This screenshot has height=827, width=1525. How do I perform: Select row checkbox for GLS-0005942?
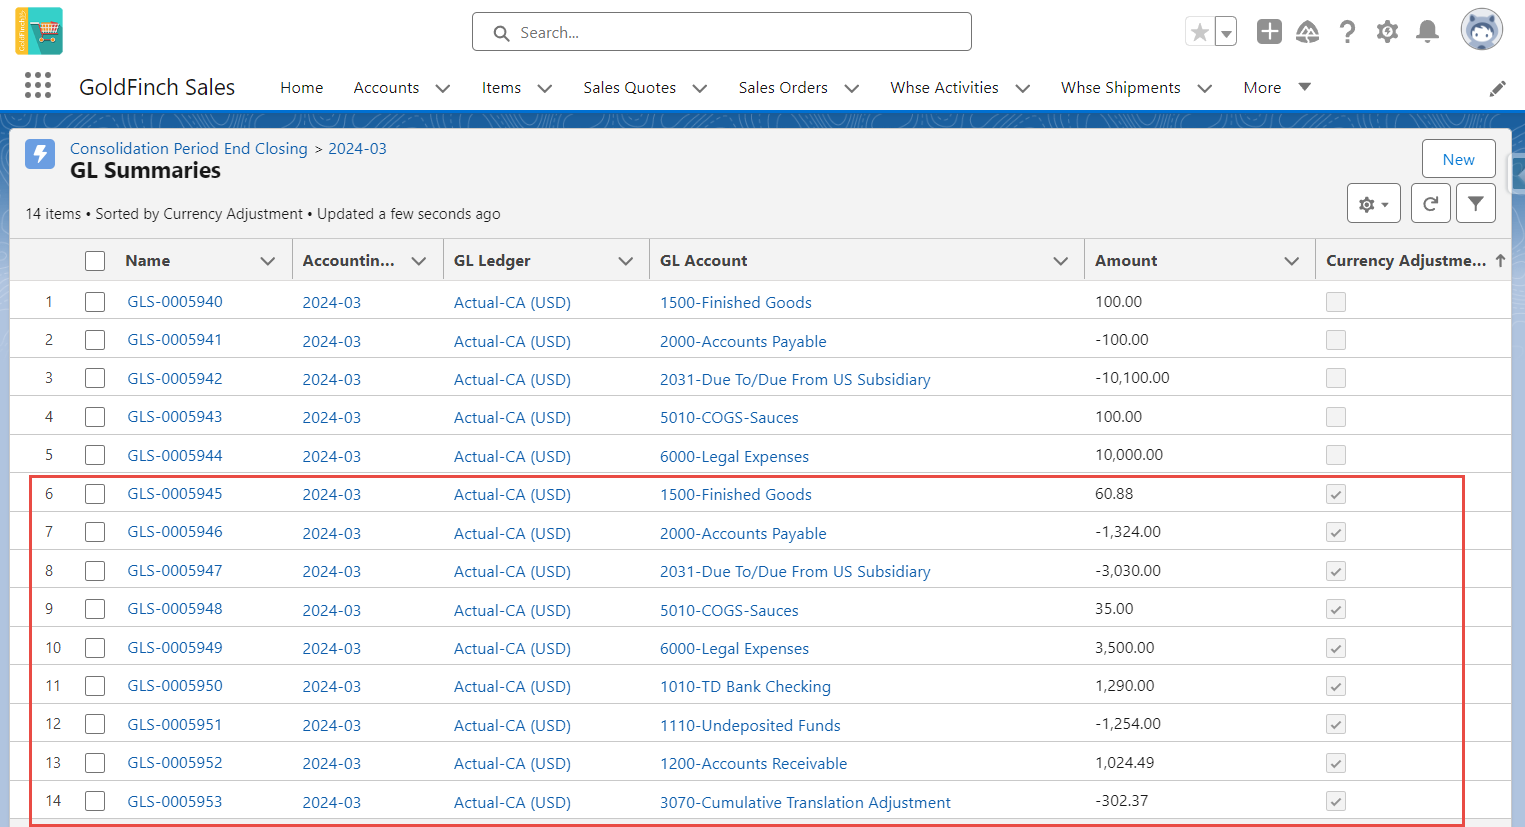tap(95, 378)
